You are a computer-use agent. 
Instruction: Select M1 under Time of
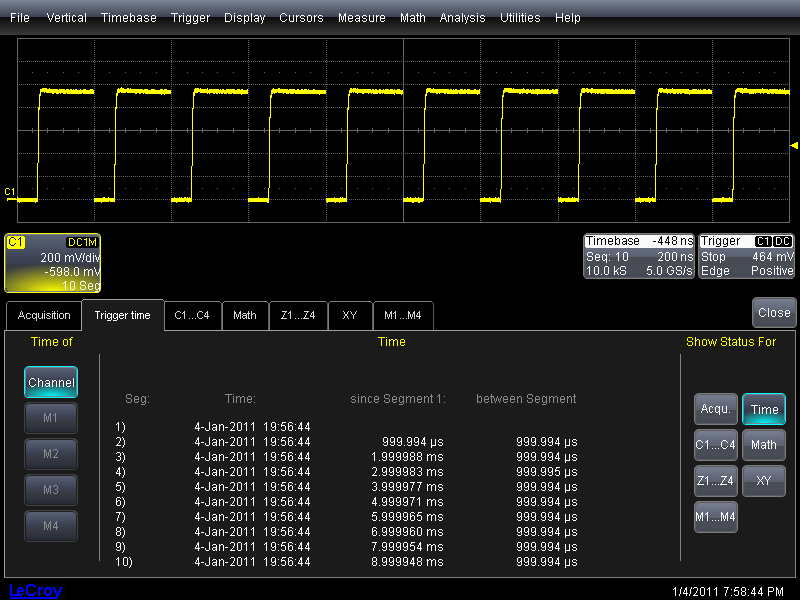(x=51, y=418)
